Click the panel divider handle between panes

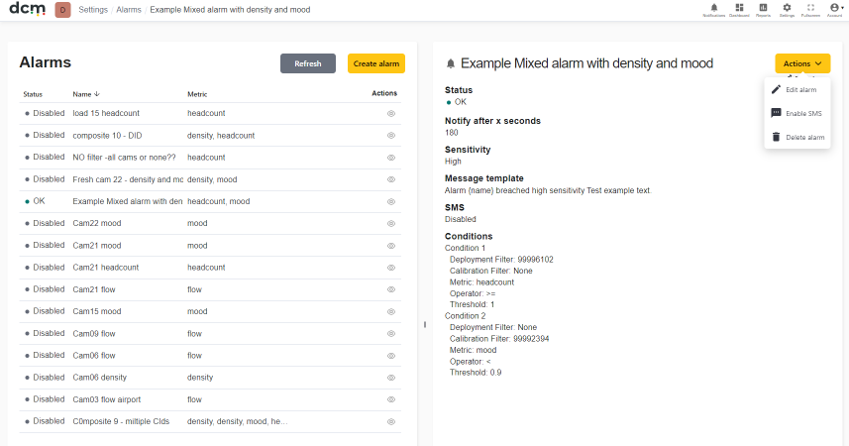point(425,325)
